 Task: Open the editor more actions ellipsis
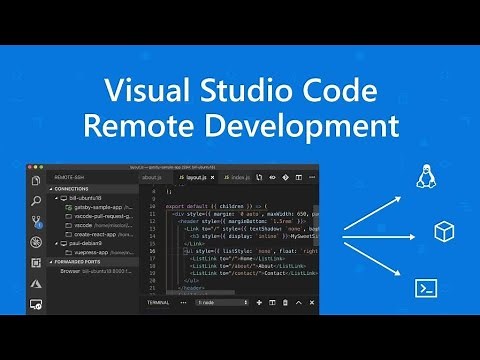click(312, 177)
